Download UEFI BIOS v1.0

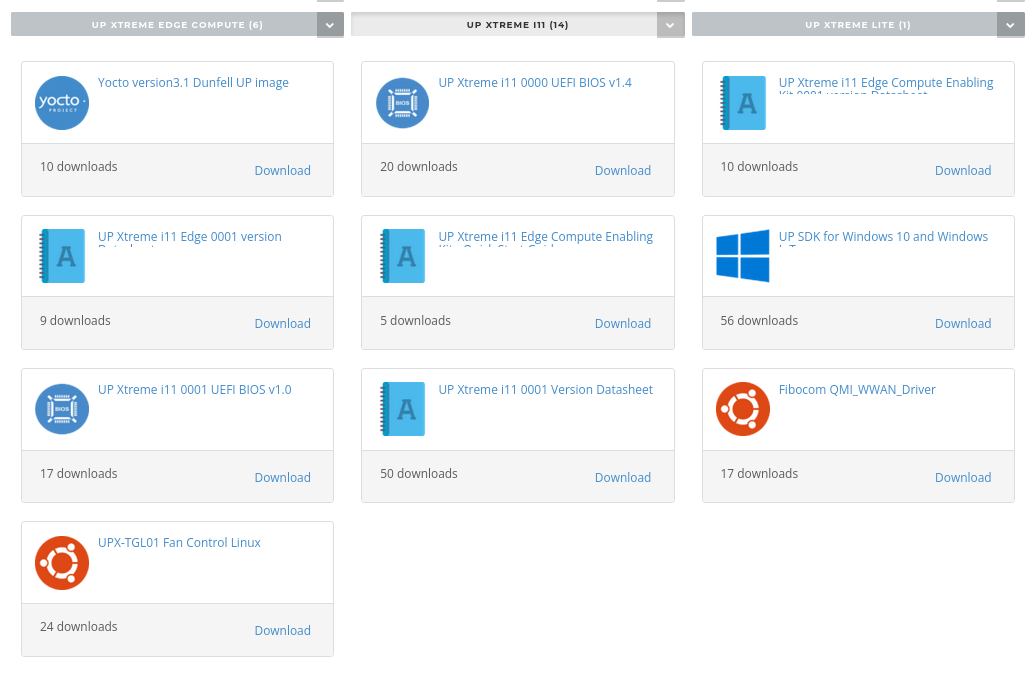[283, 478]
